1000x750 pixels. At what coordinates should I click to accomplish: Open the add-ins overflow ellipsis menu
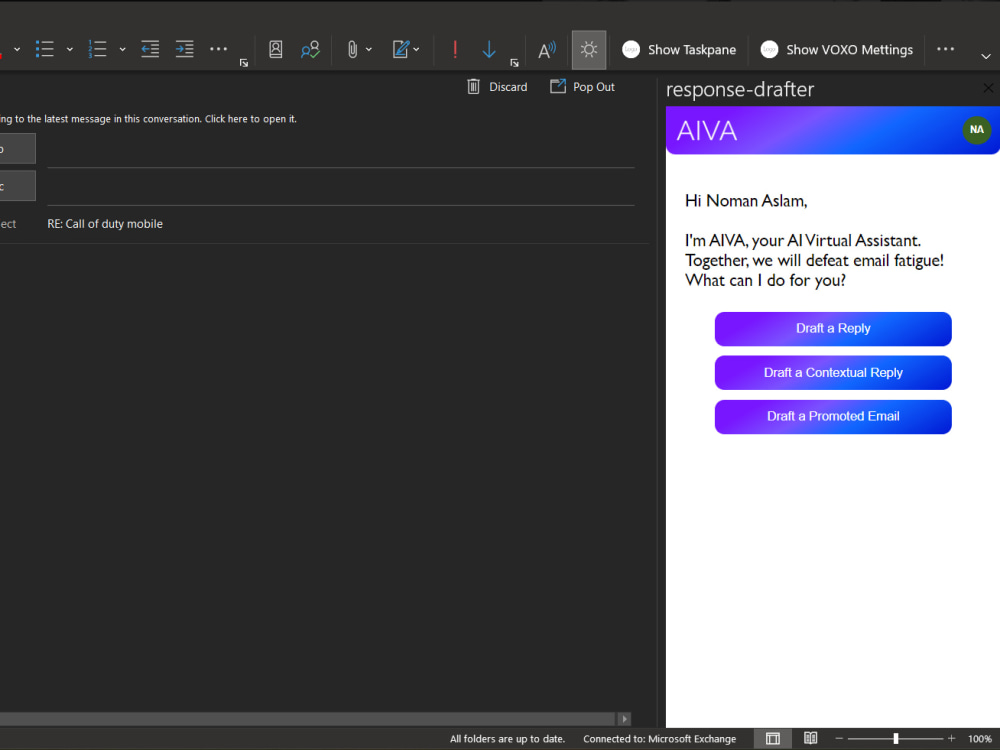(945, 49)
